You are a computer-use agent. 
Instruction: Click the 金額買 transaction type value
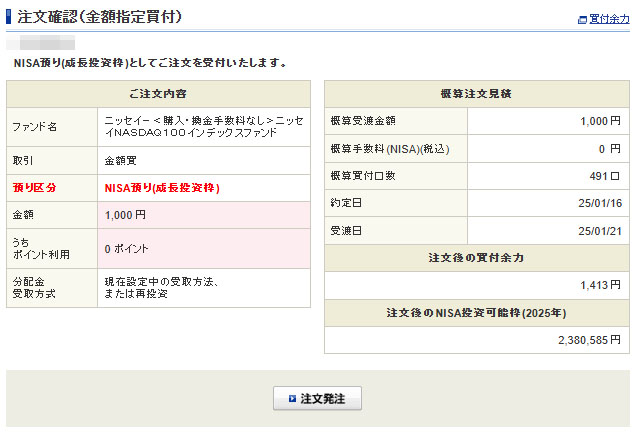pyautogui.click(x=122, y=160)
